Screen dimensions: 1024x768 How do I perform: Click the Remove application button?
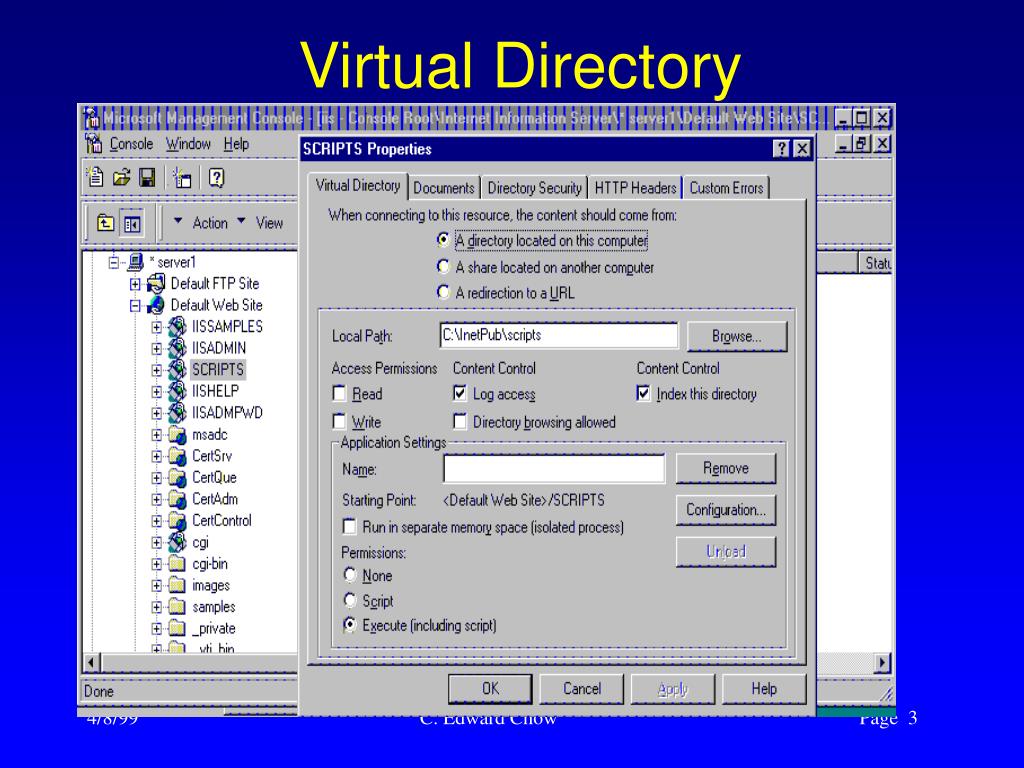coord(726,468)
